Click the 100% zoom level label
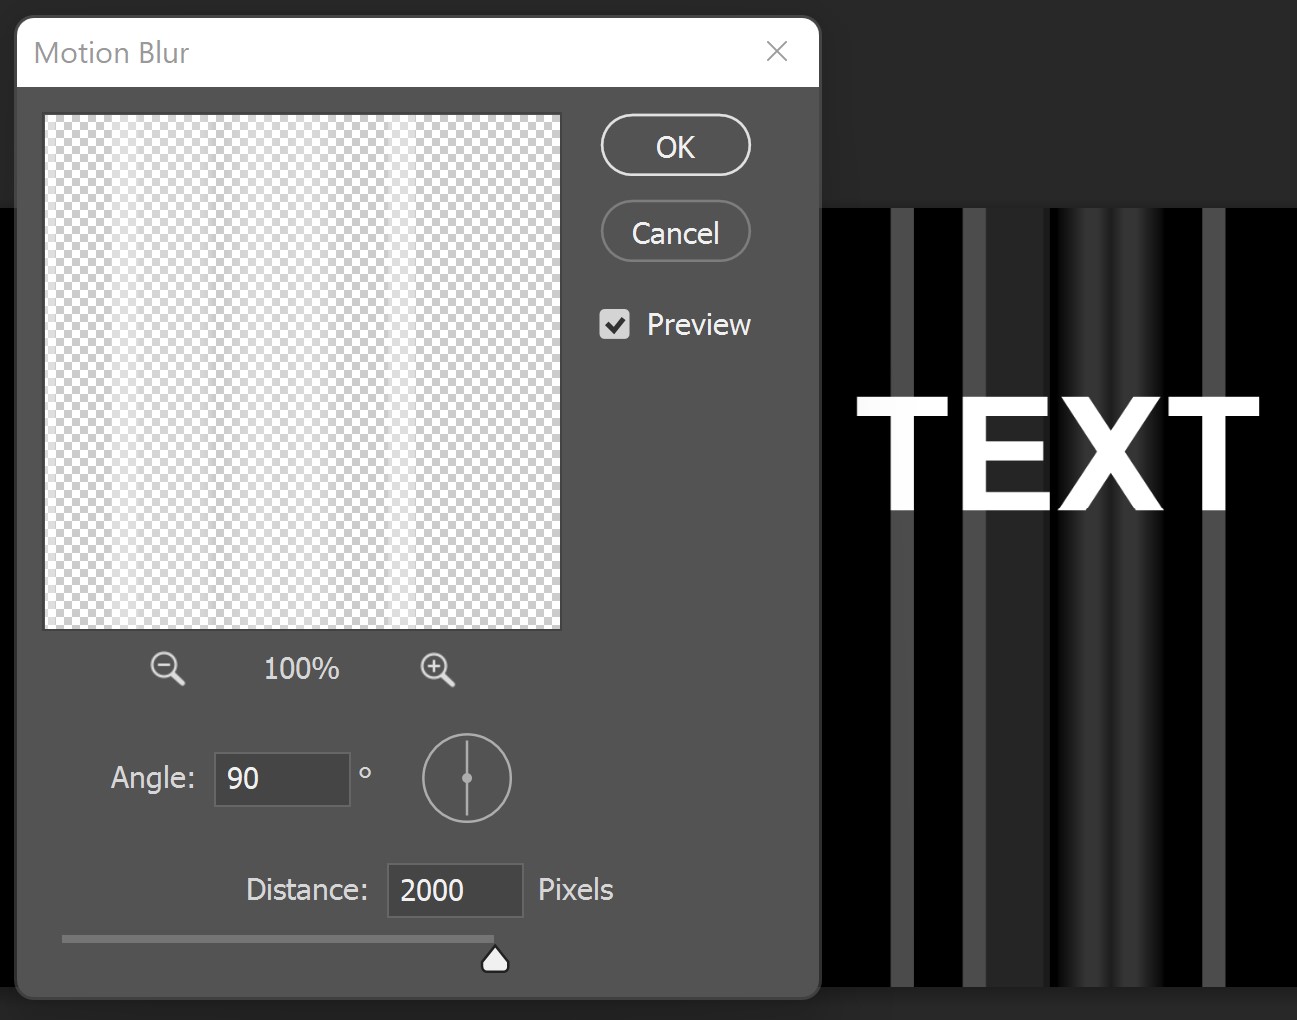 300,669
